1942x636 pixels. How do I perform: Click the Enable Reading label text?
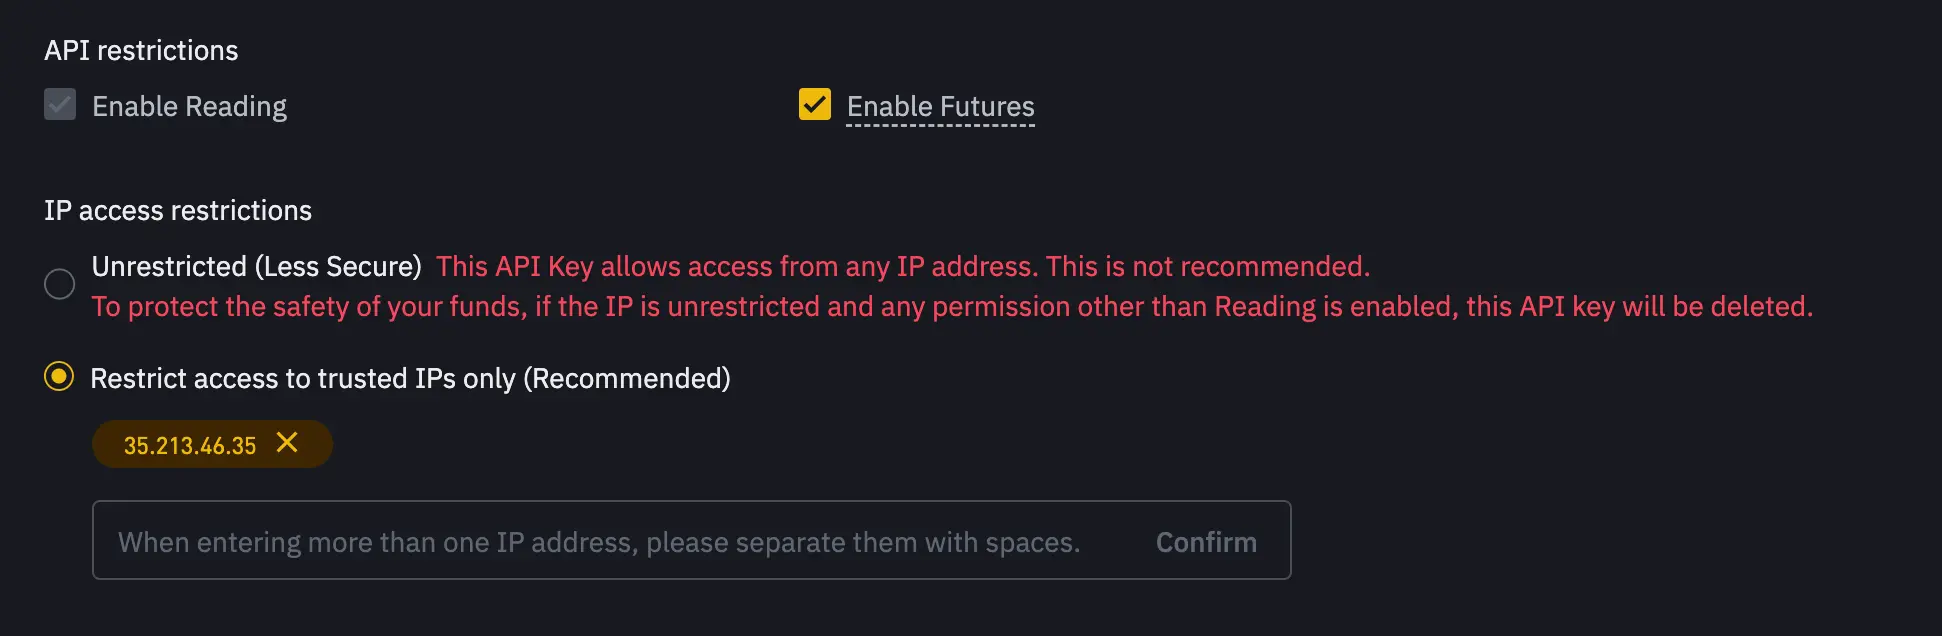tap(190, 106)
